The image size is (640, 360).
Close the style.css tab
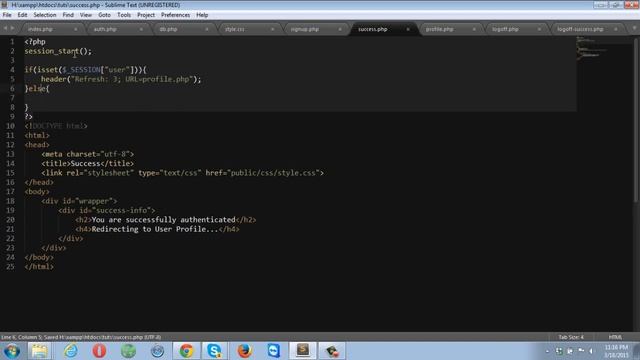272,29
